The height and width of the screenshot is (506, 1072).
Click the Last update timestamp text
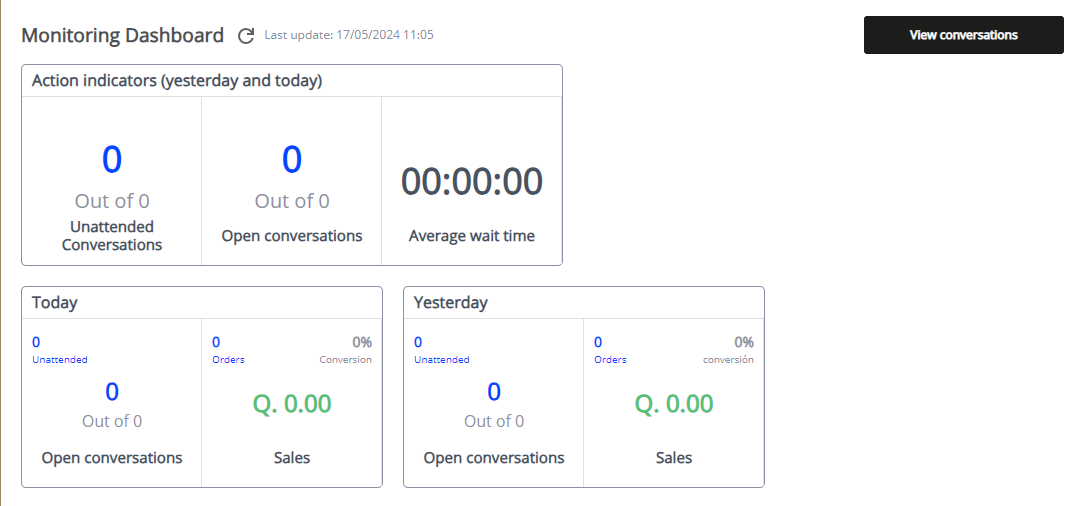[x=348, y=35]
